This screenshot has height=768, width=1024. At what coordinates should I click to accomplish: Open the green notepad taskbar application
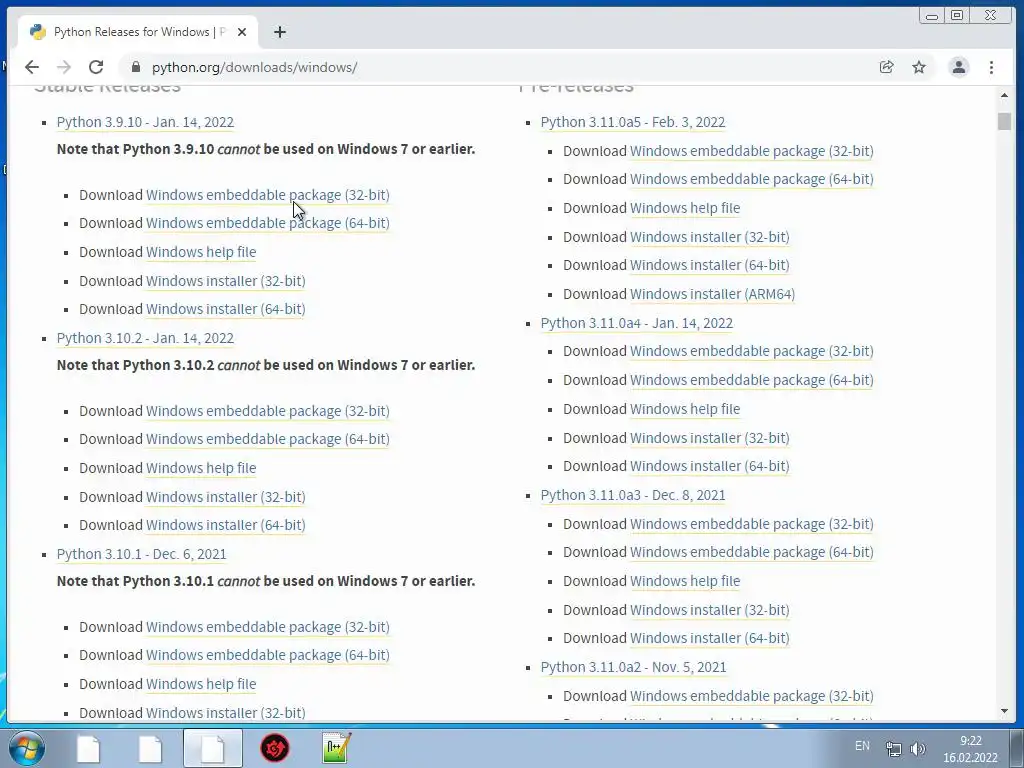pos(337,748)
